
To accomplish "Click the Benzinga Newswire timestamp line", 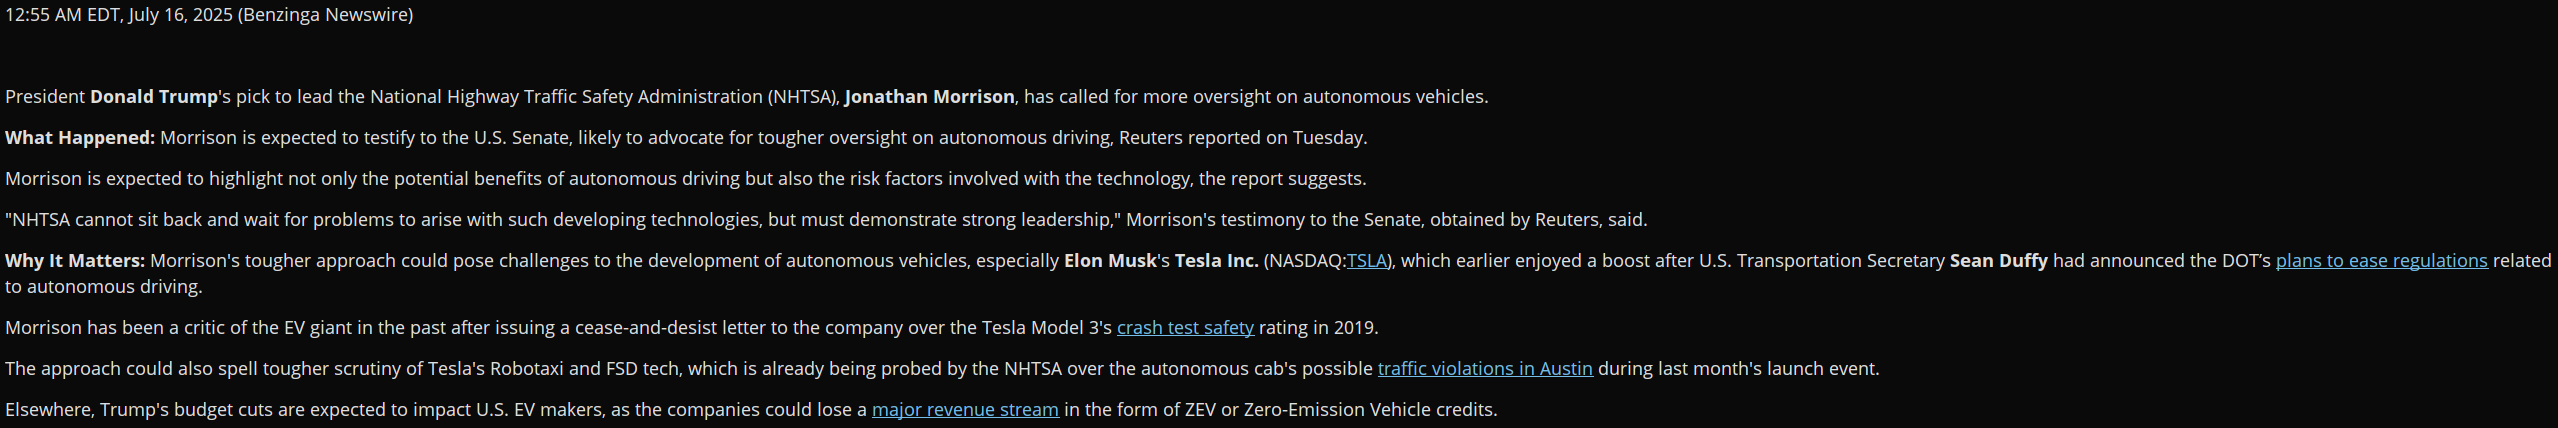I will (209, 15).
